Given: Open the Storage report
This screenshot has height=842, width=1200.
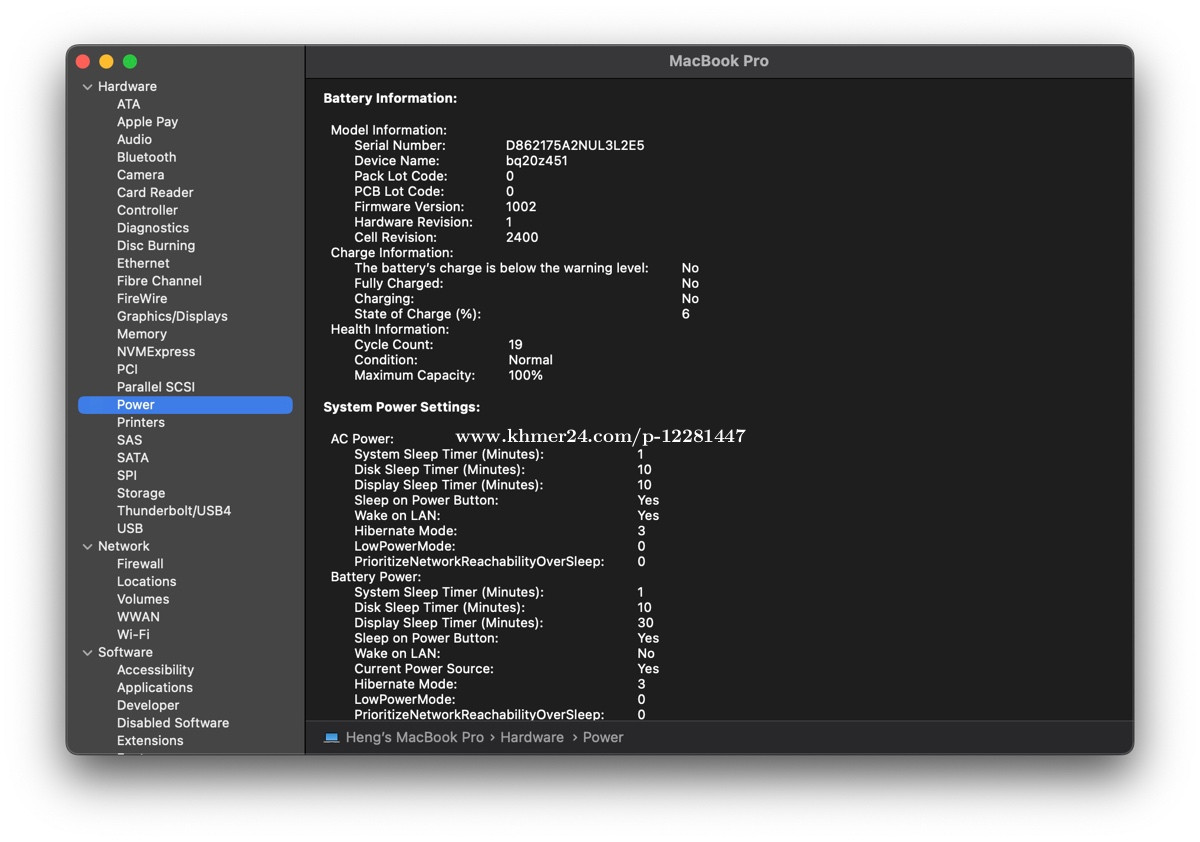Looking at the screenshot, I should pyautogui.click(x=140, y=493).
